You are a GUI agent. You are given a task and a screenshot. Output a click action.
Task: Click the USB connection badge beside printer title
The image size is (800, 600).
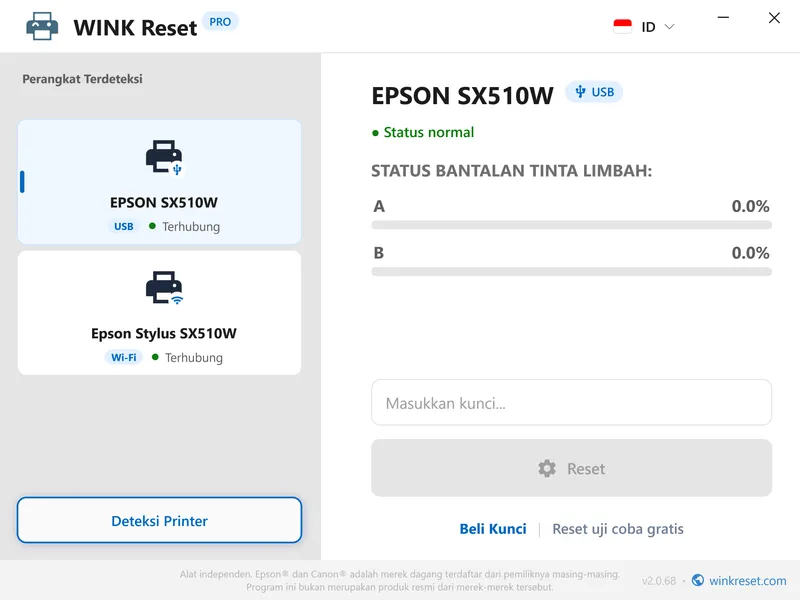click(x=594, y=92)
